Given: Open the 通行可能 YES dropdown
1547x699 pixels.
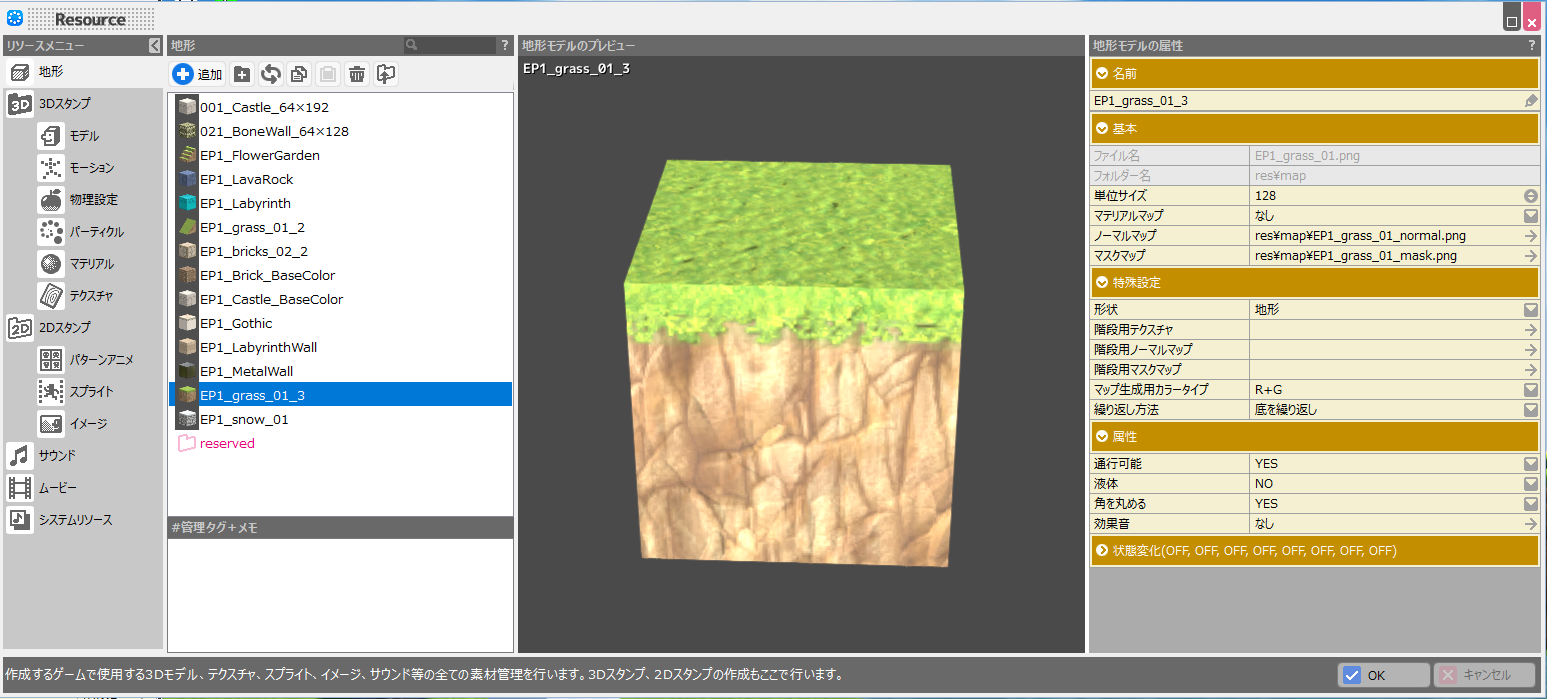Looking at the screenshot, I should coord(1530,464).
